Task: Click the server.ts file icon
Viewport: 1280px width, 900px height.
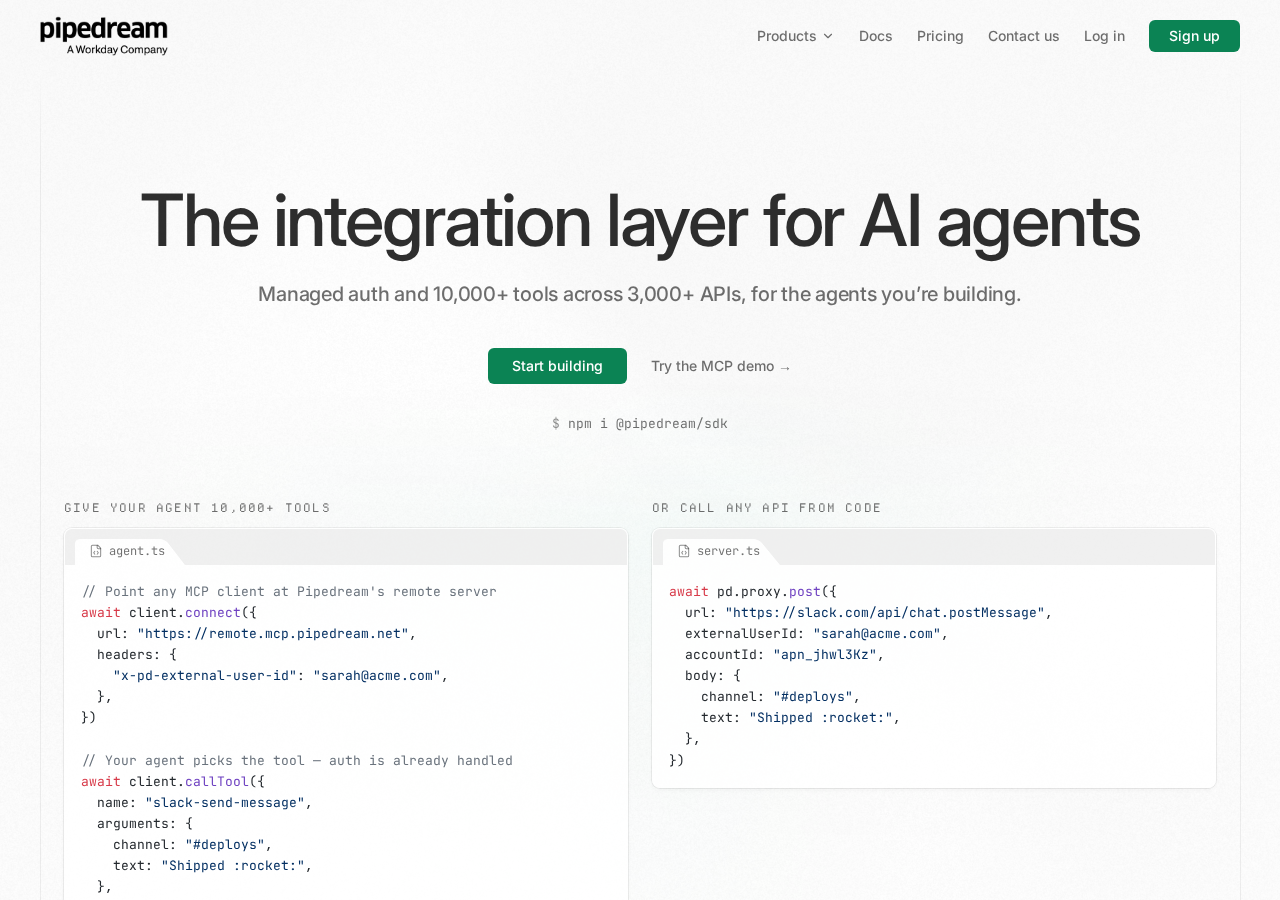Action: click(684, 551)
